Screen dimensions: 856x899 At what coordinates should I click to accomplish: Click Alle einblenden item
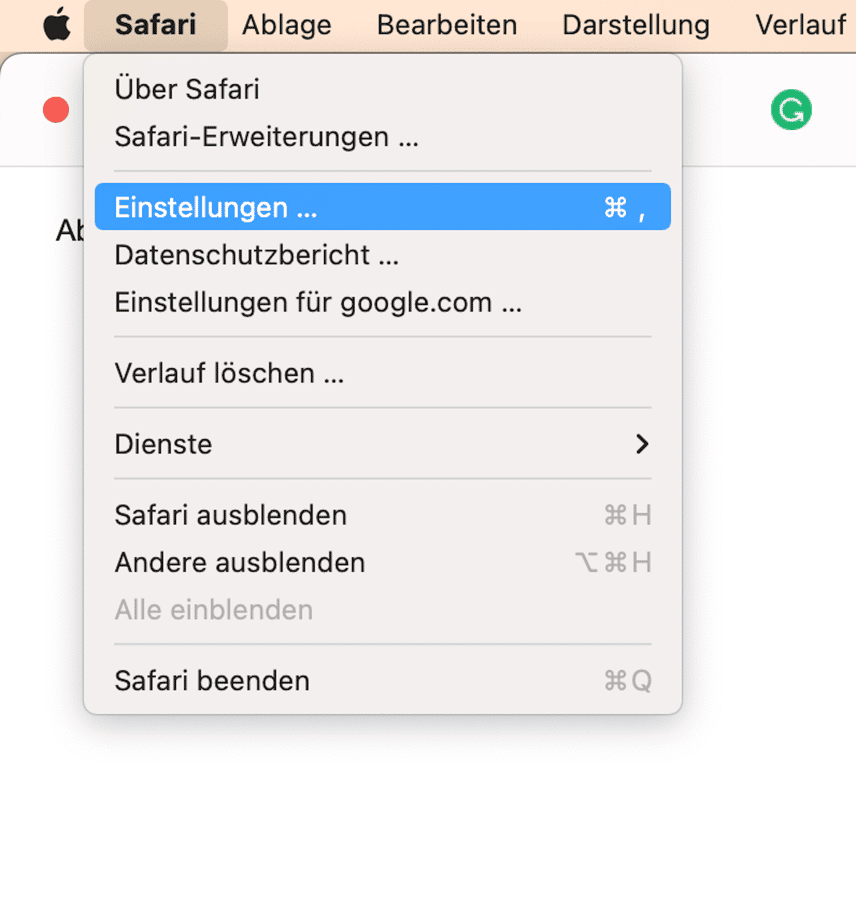pyautogui.click(x=382, y=609)
